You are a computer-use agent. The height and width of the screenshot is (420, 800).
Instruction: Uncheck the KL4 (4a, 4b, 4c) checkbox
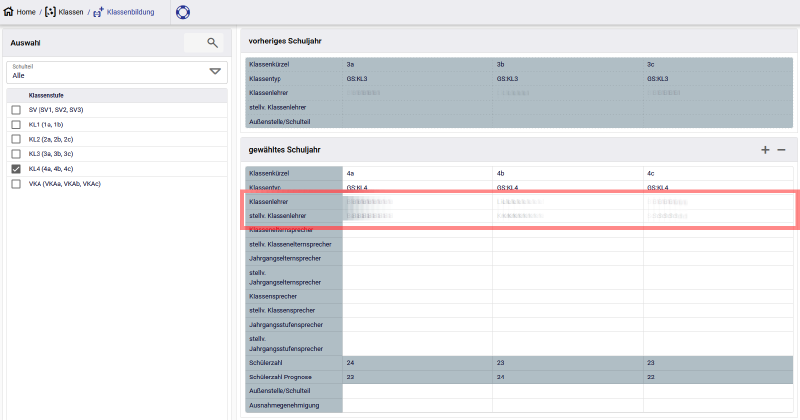point(16,169)
